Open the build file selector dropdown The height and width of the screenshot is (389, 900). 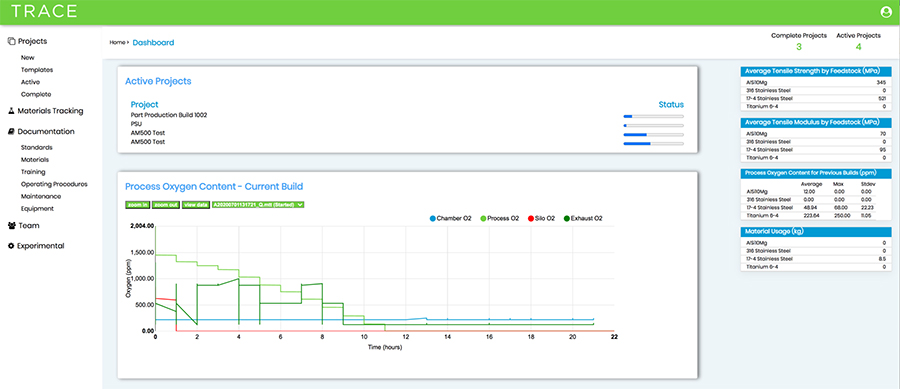click(x=258, y=204)
